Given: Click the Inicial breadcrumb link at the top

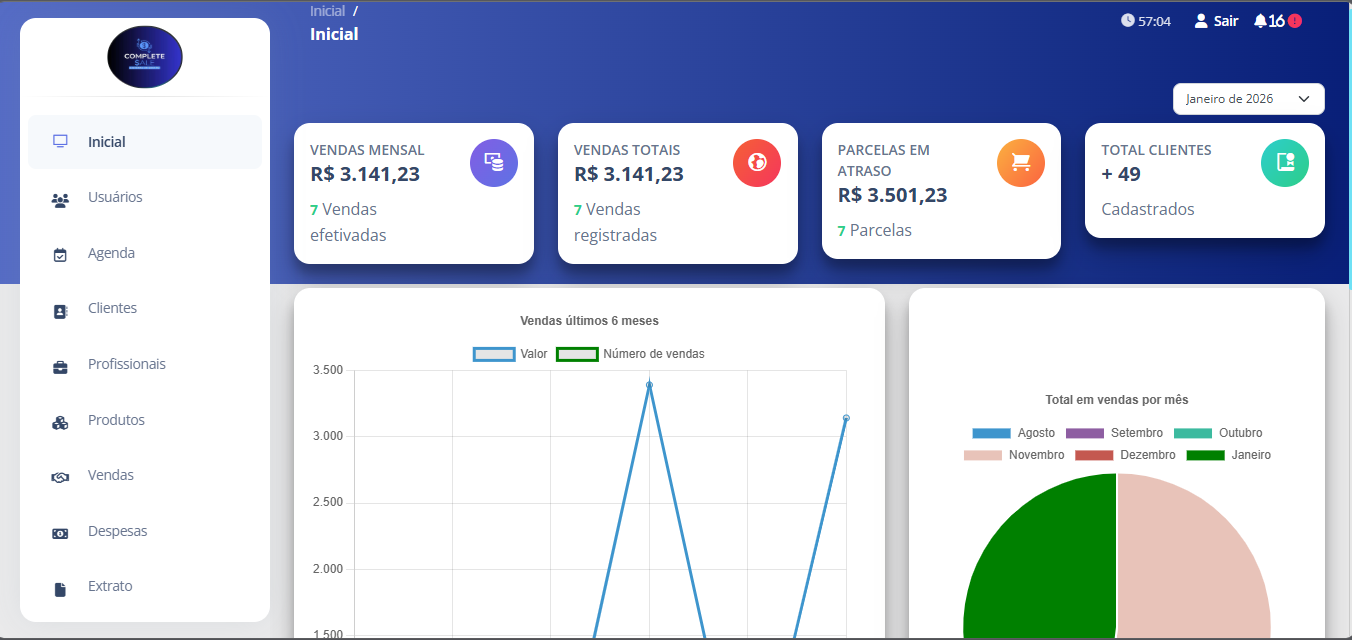Looking at the screenshot, I should click(x=327, y=10).
